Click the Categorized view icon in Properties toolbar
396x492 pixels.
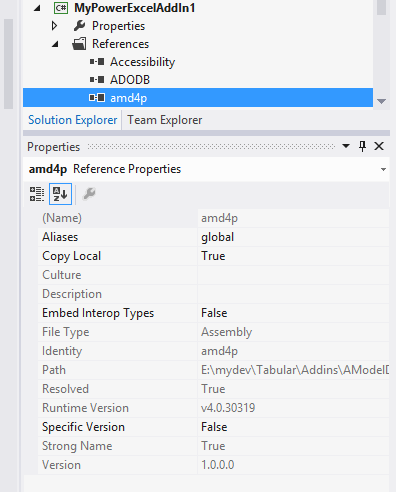(x=37, y=194)
